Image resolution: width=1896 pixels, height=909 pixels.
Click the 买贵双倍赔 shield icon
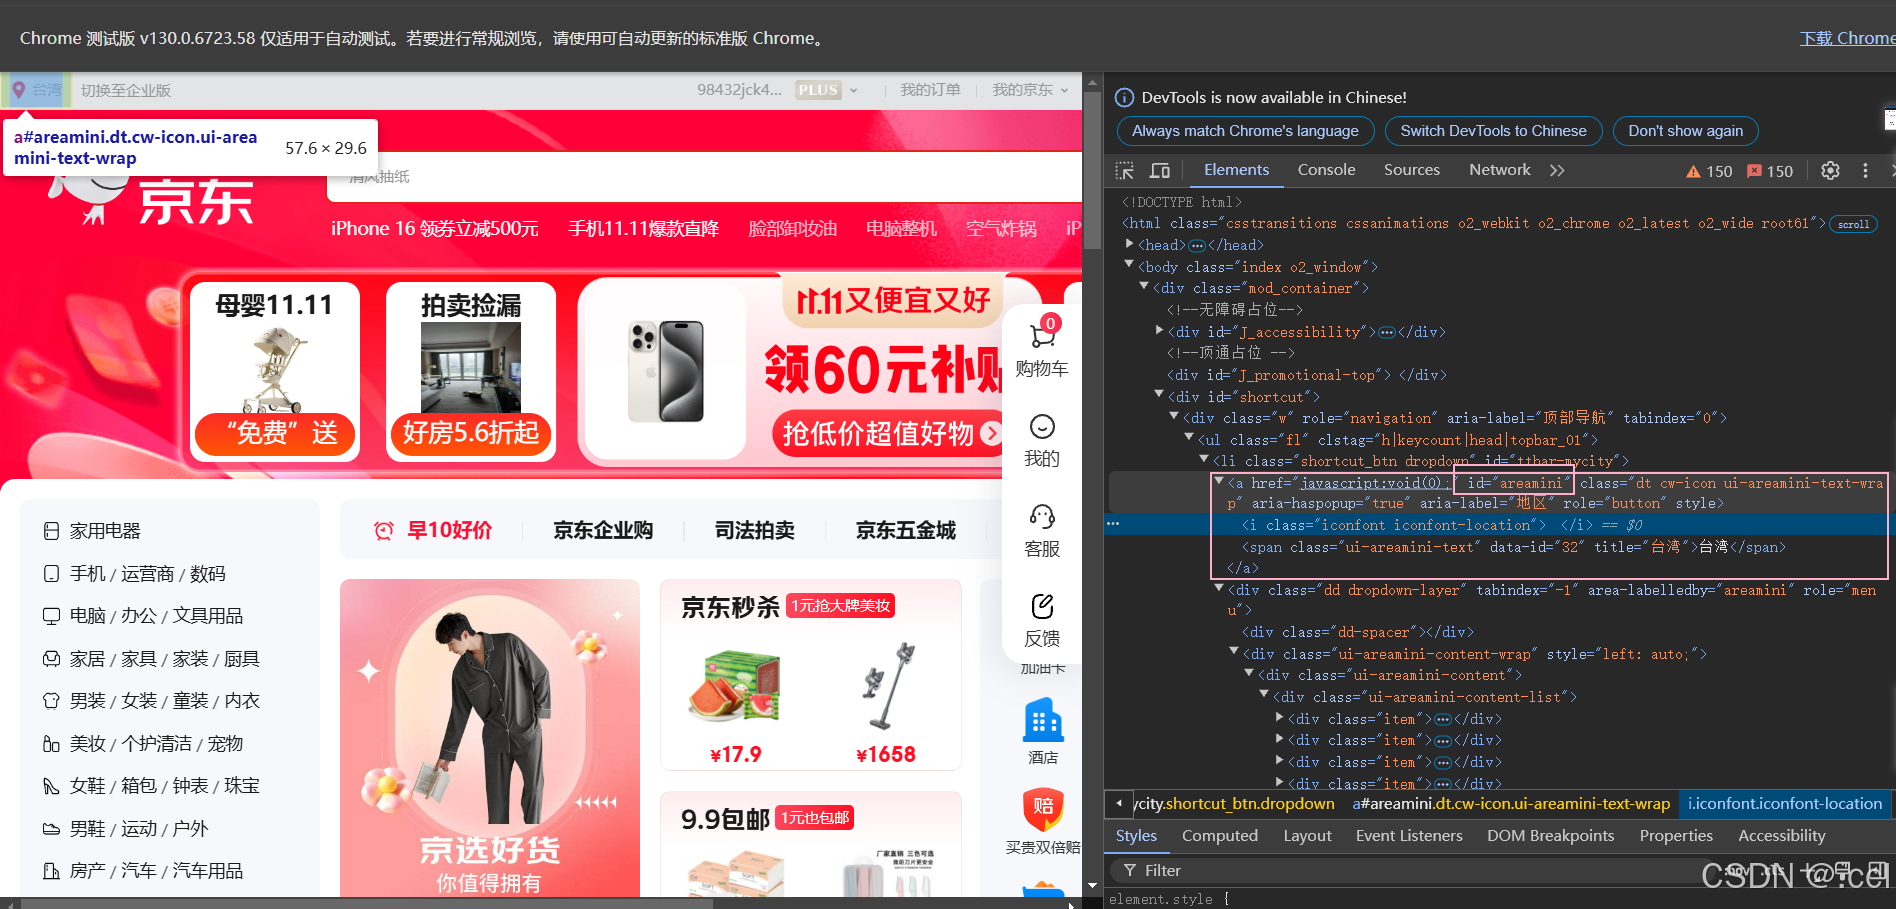pos(1043,809)
